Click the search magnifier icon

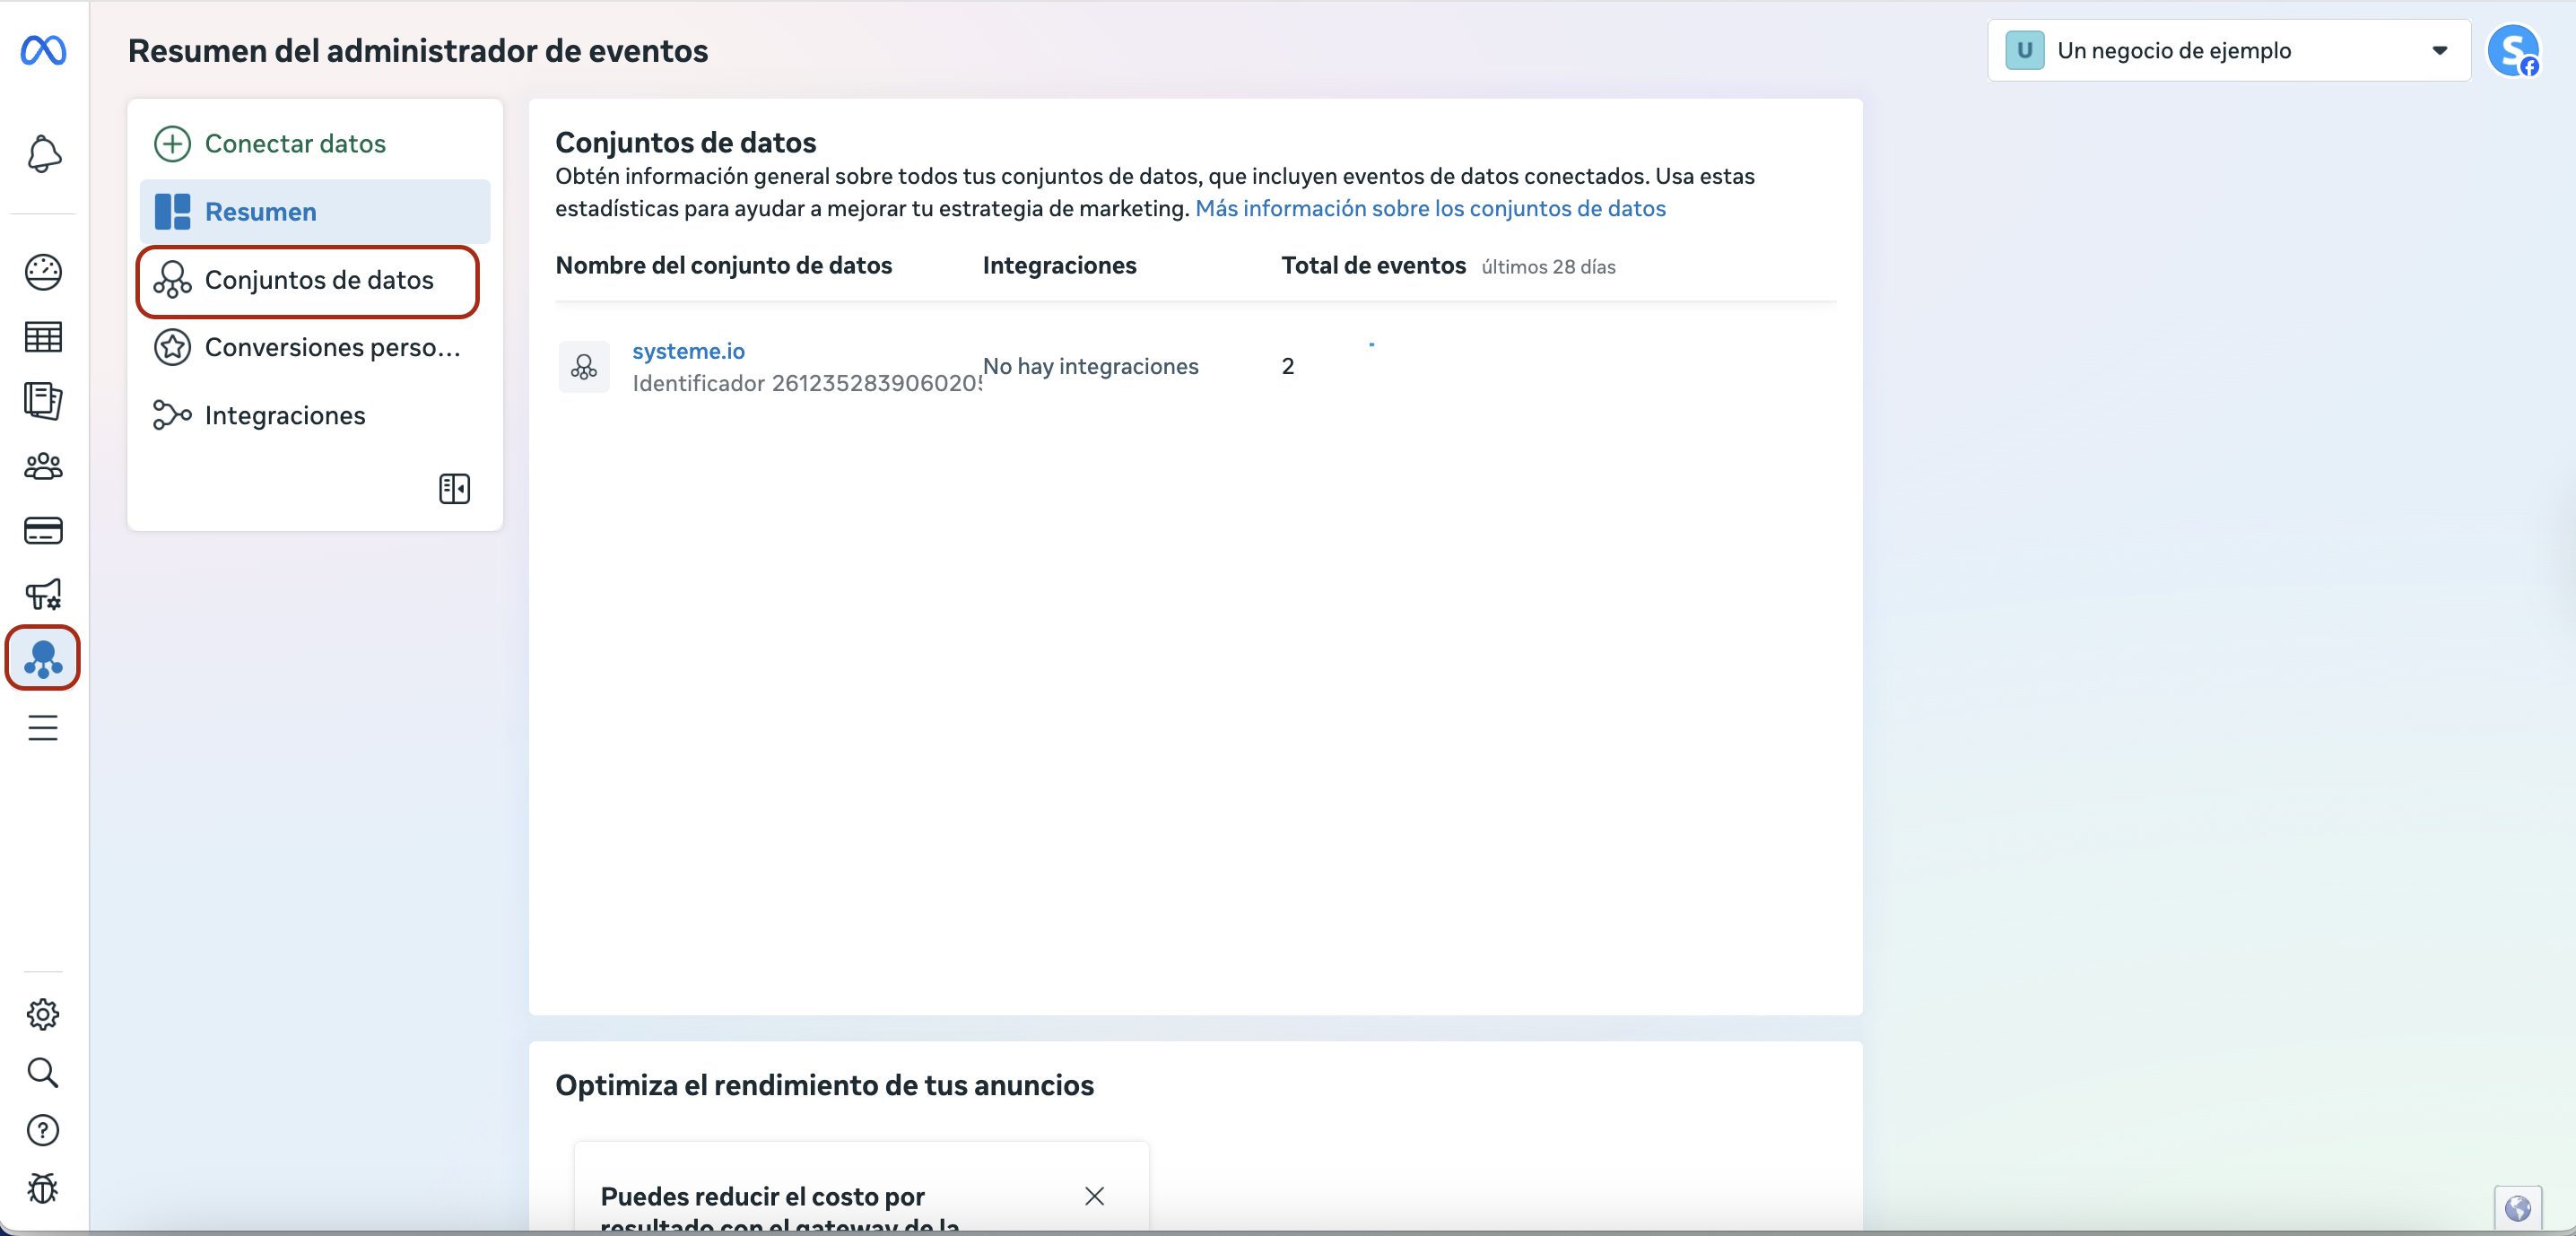pyautogui.click(x=43, y=1072)
